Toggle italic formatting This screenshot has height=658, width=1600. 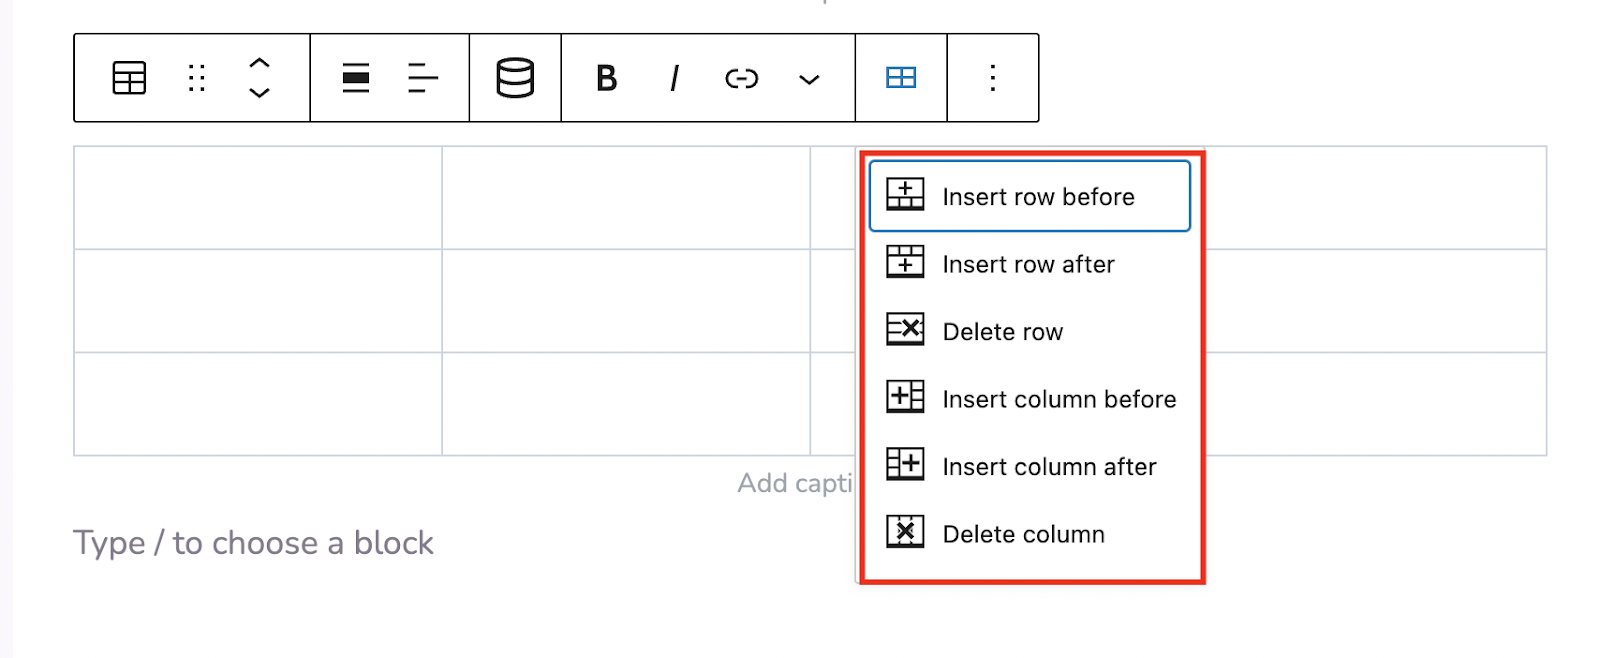tap(675, 78)
